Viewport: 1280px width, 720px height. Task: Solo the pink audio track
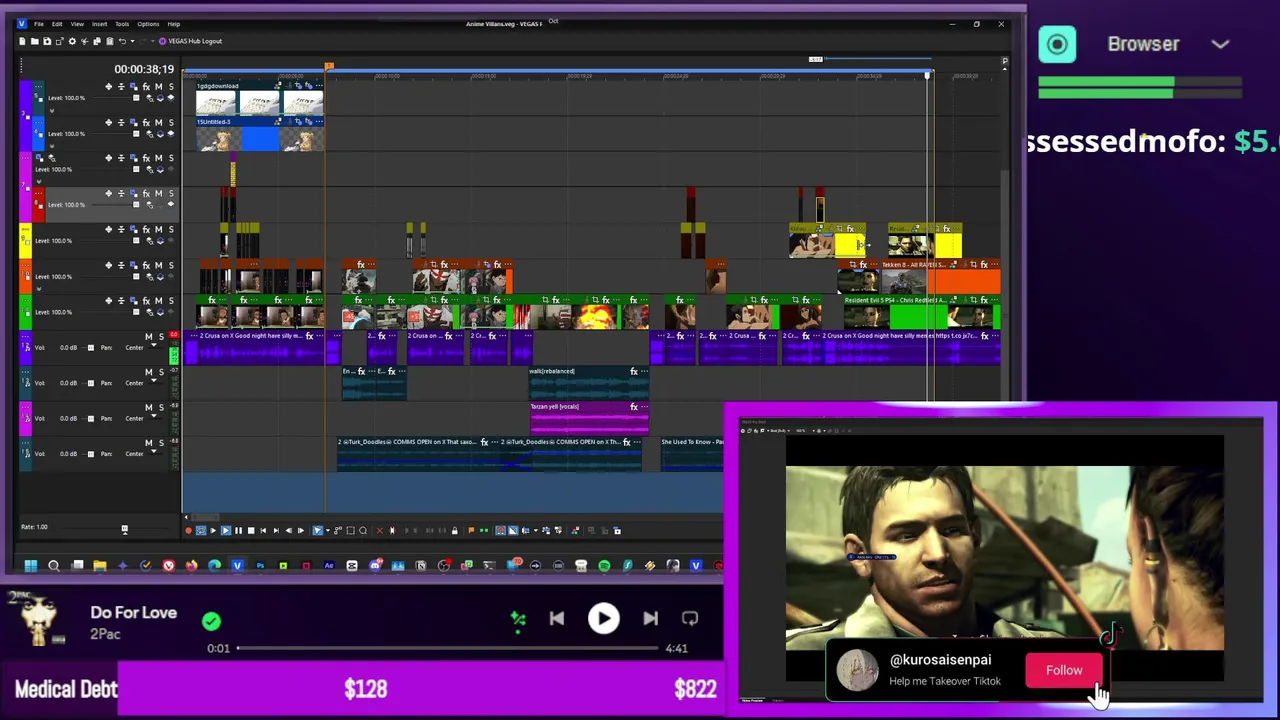click(x=160, y=407)
